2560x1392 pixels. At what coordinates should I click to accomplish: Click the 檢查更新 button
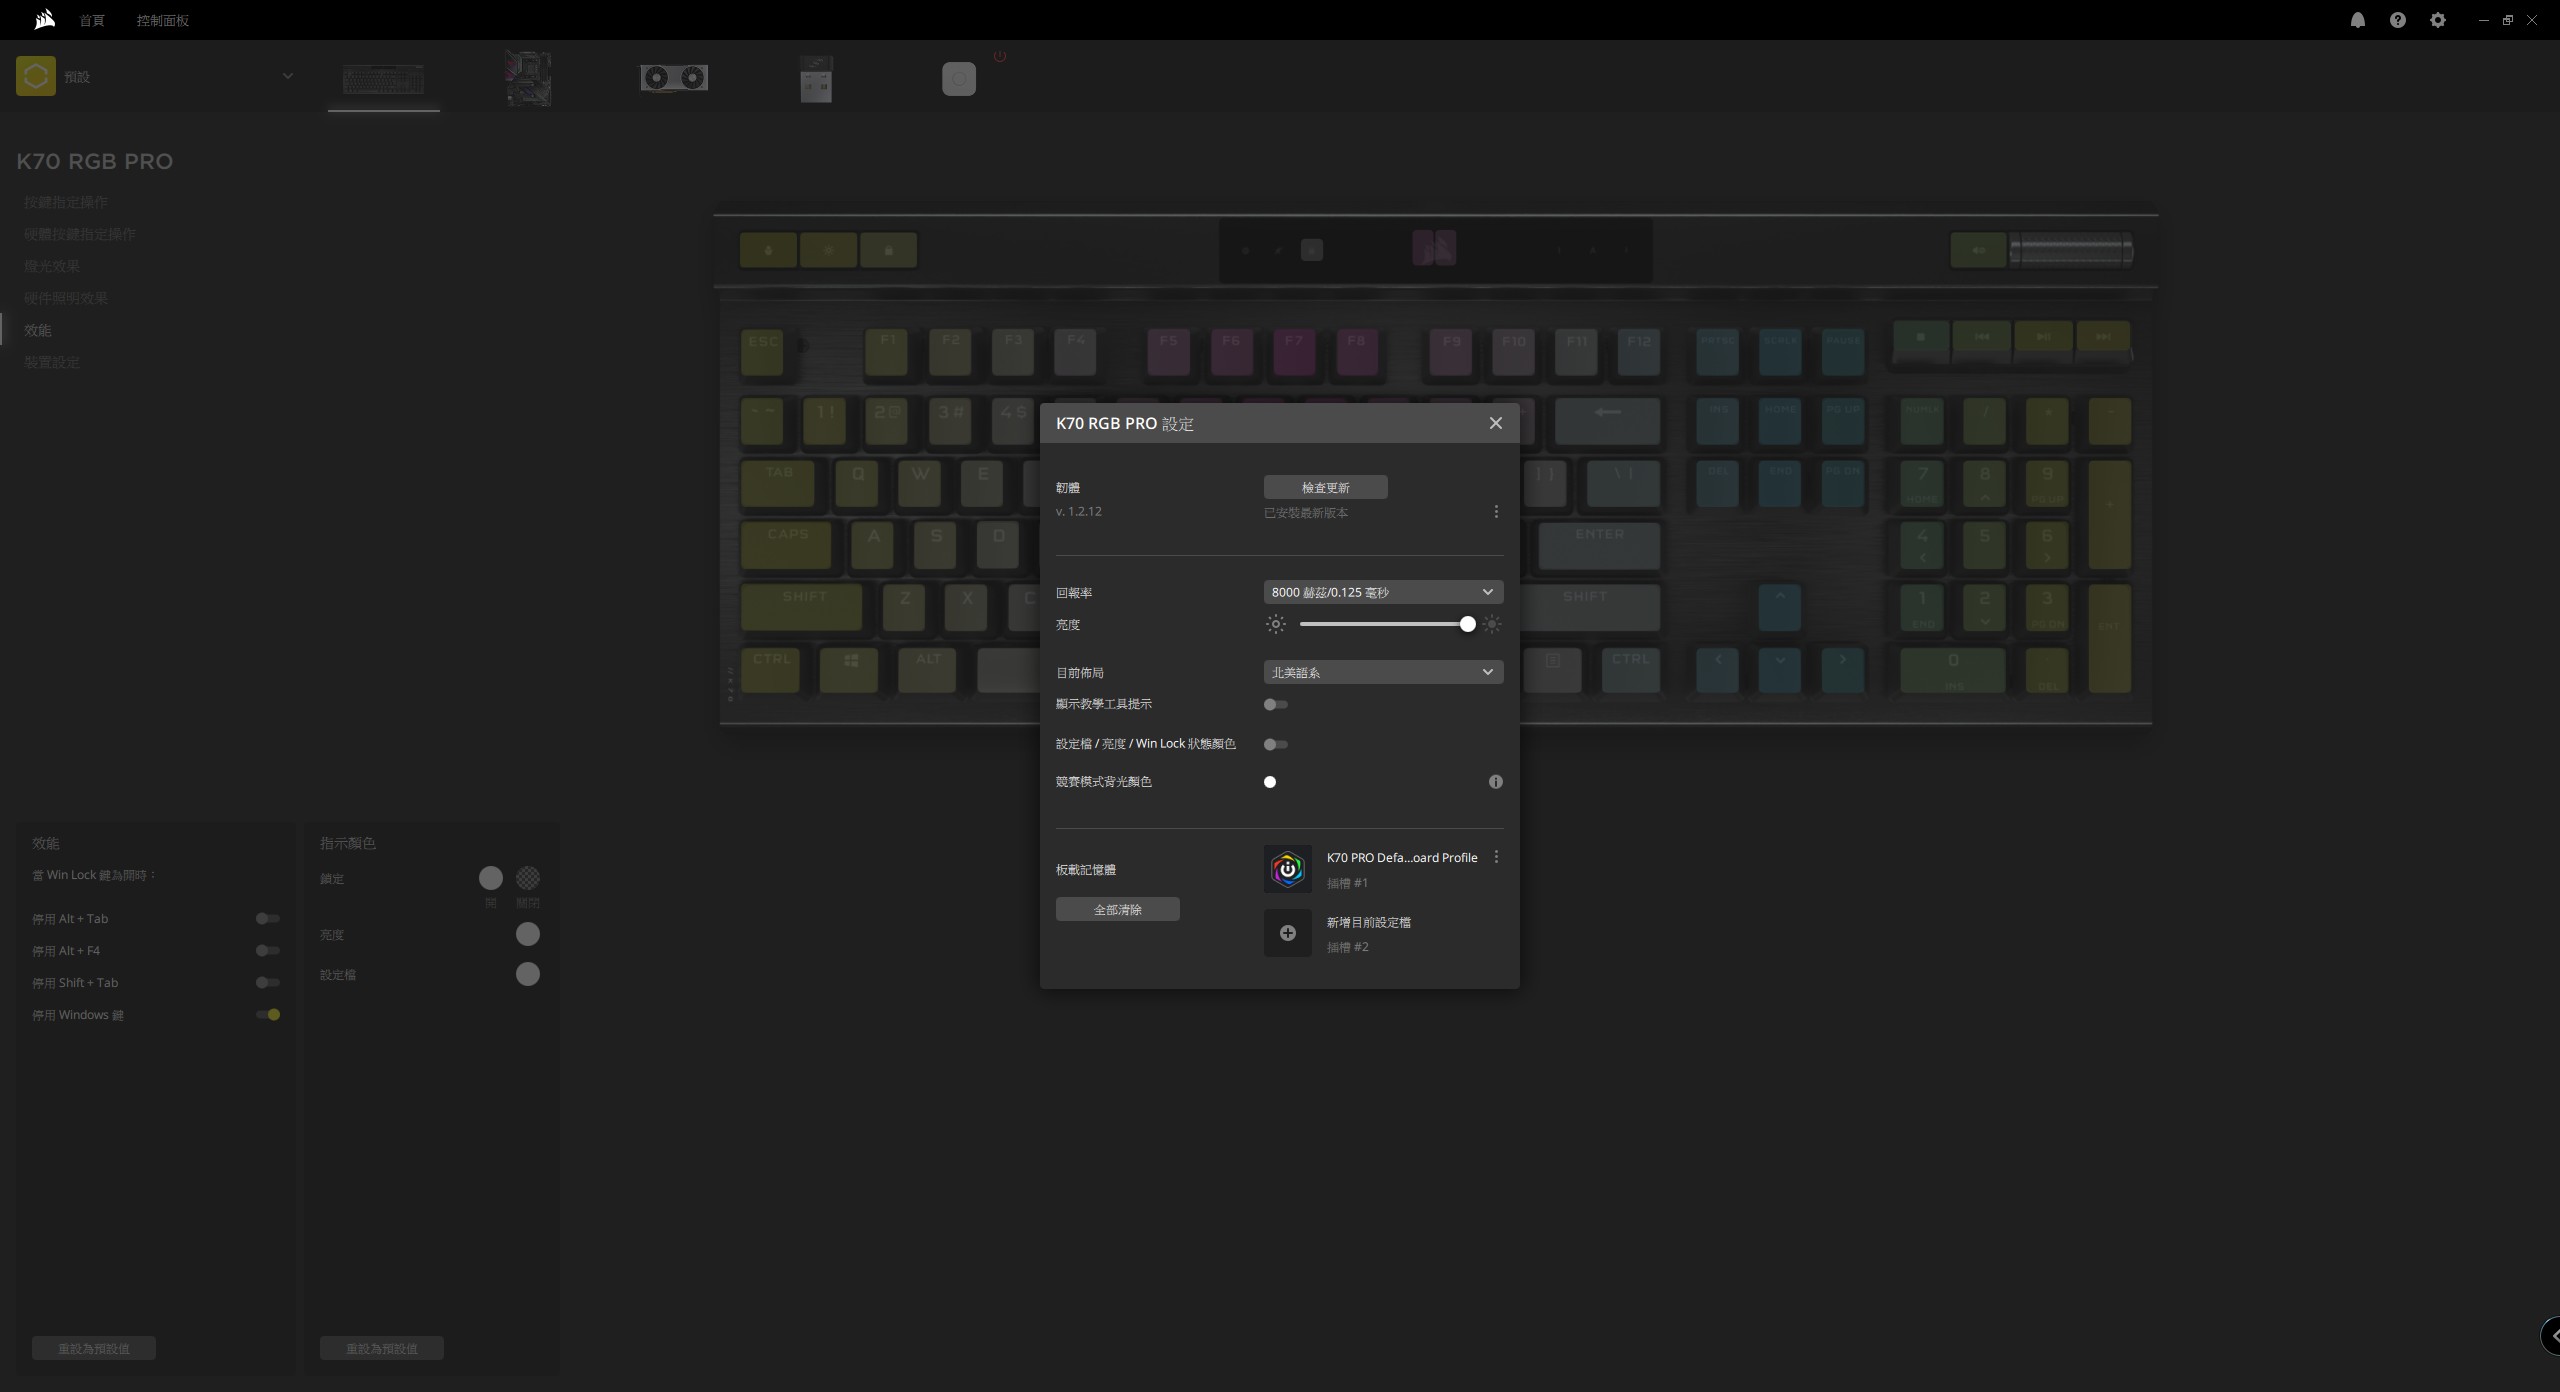(x=1325, y=487)
